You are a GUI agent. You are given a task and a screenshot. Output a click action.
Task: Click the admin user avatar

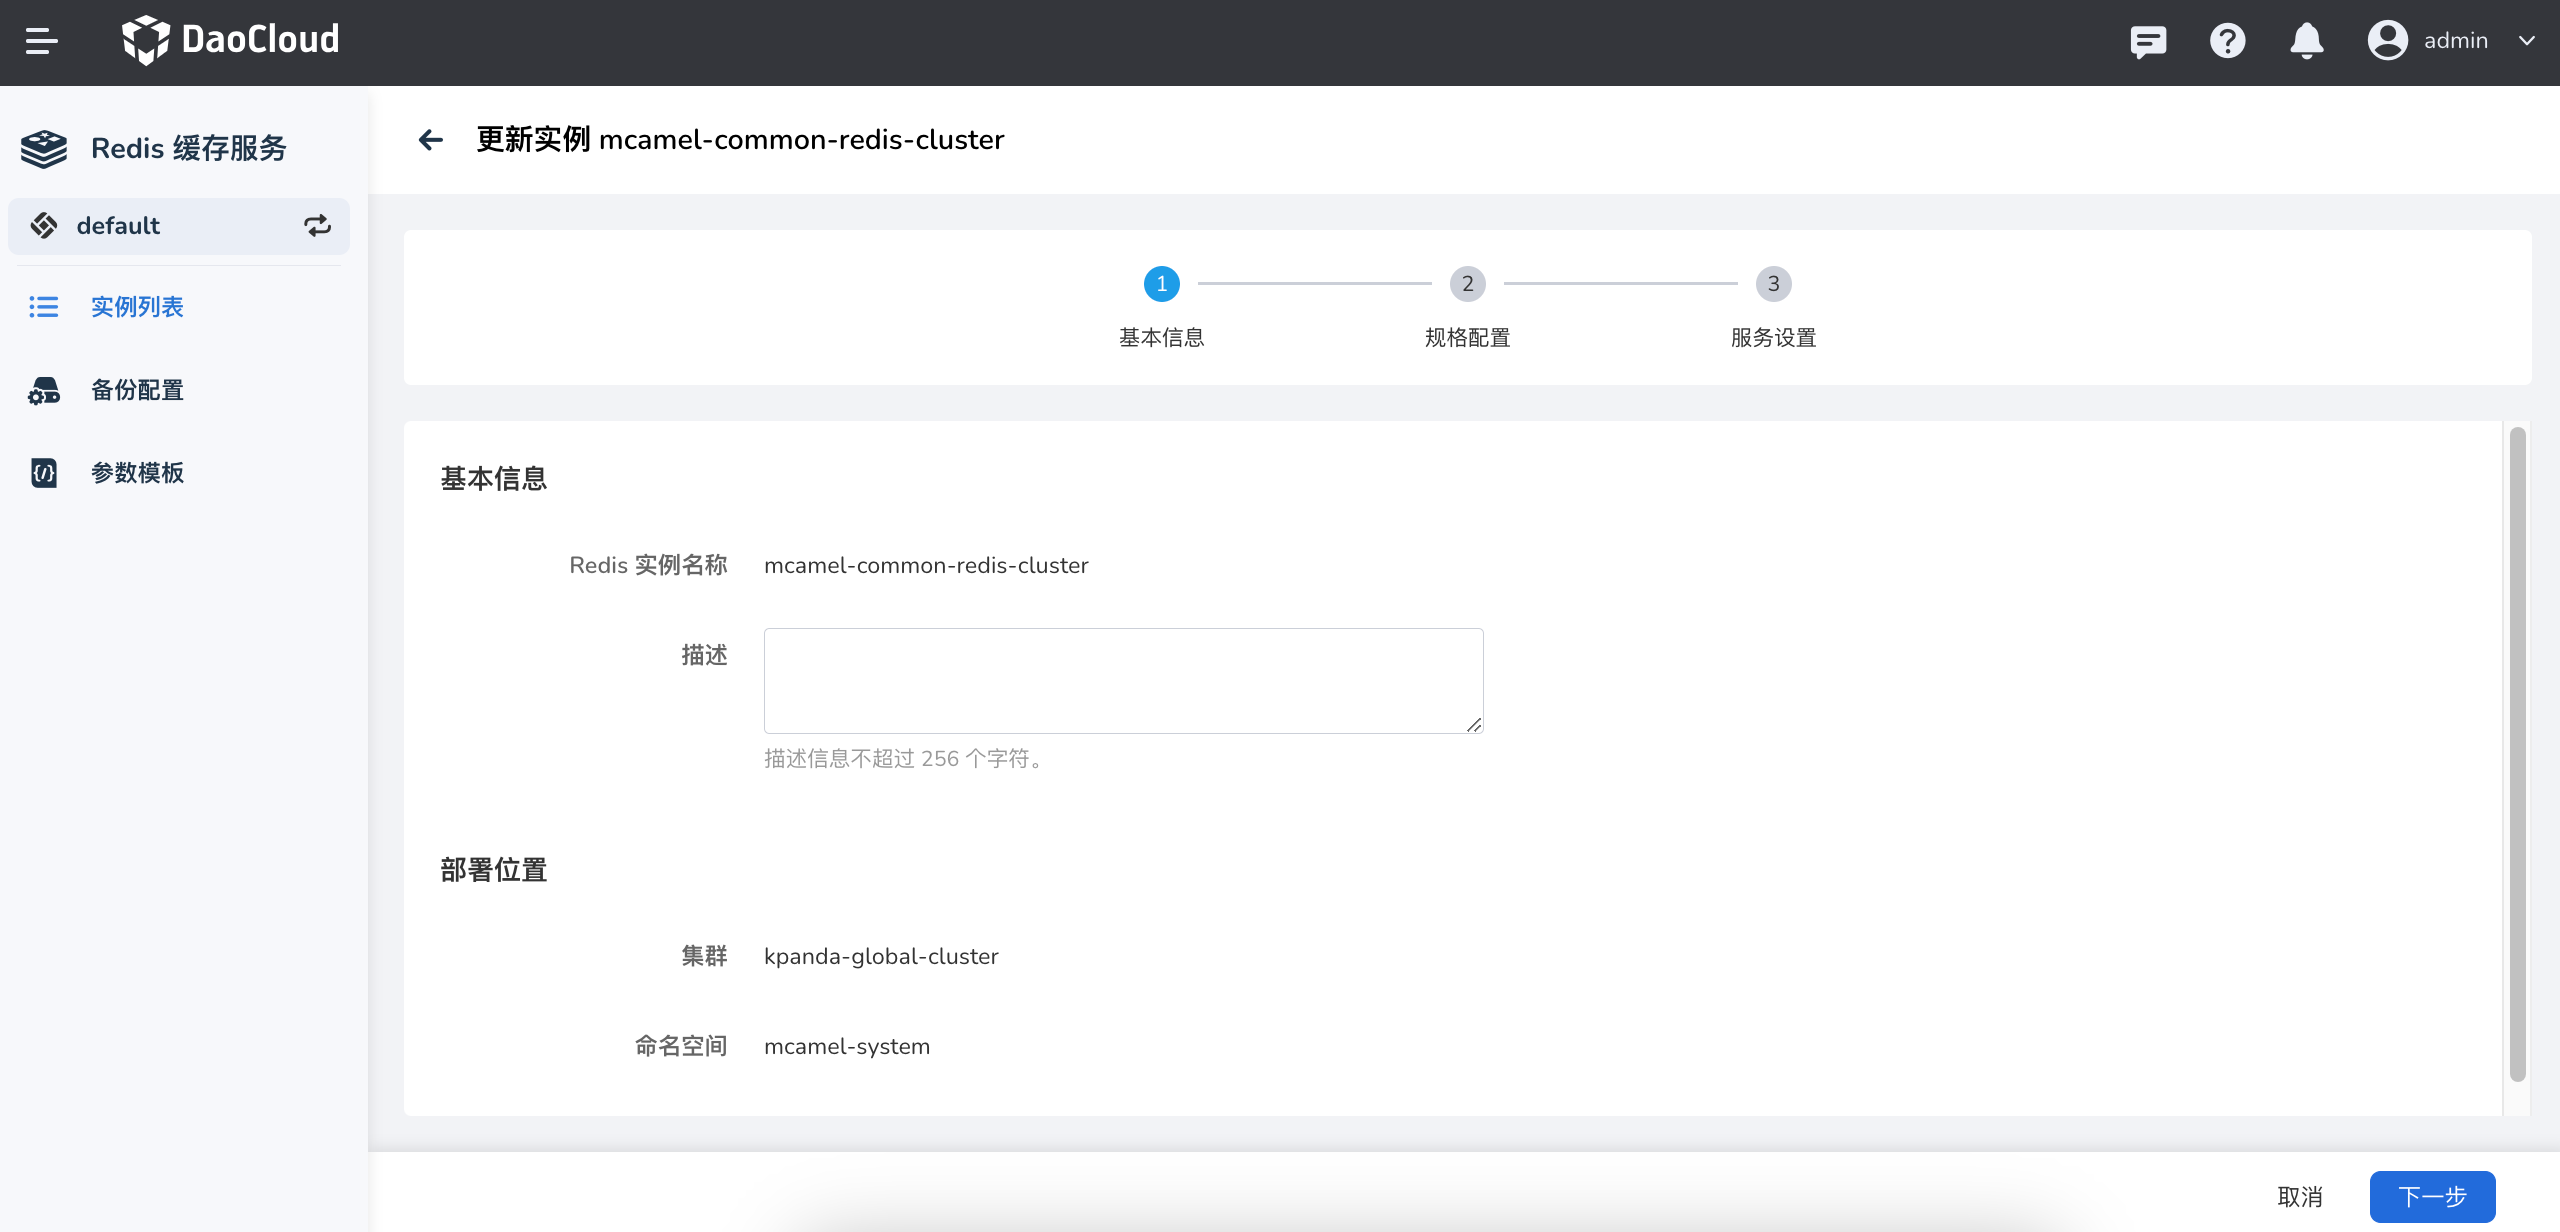coord(2387,41)
